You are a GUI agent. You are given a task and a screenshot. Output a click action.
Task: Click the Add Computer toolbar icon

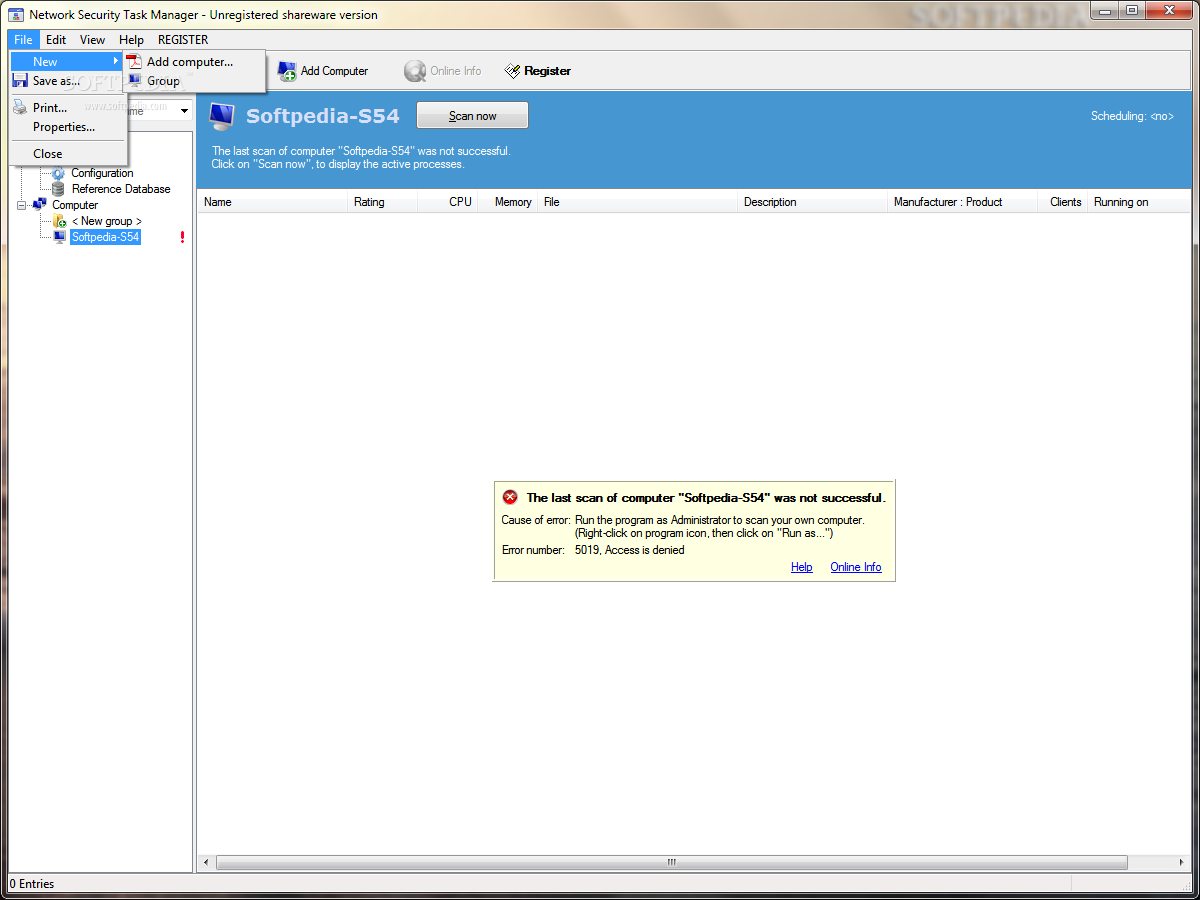click(287, 71)
